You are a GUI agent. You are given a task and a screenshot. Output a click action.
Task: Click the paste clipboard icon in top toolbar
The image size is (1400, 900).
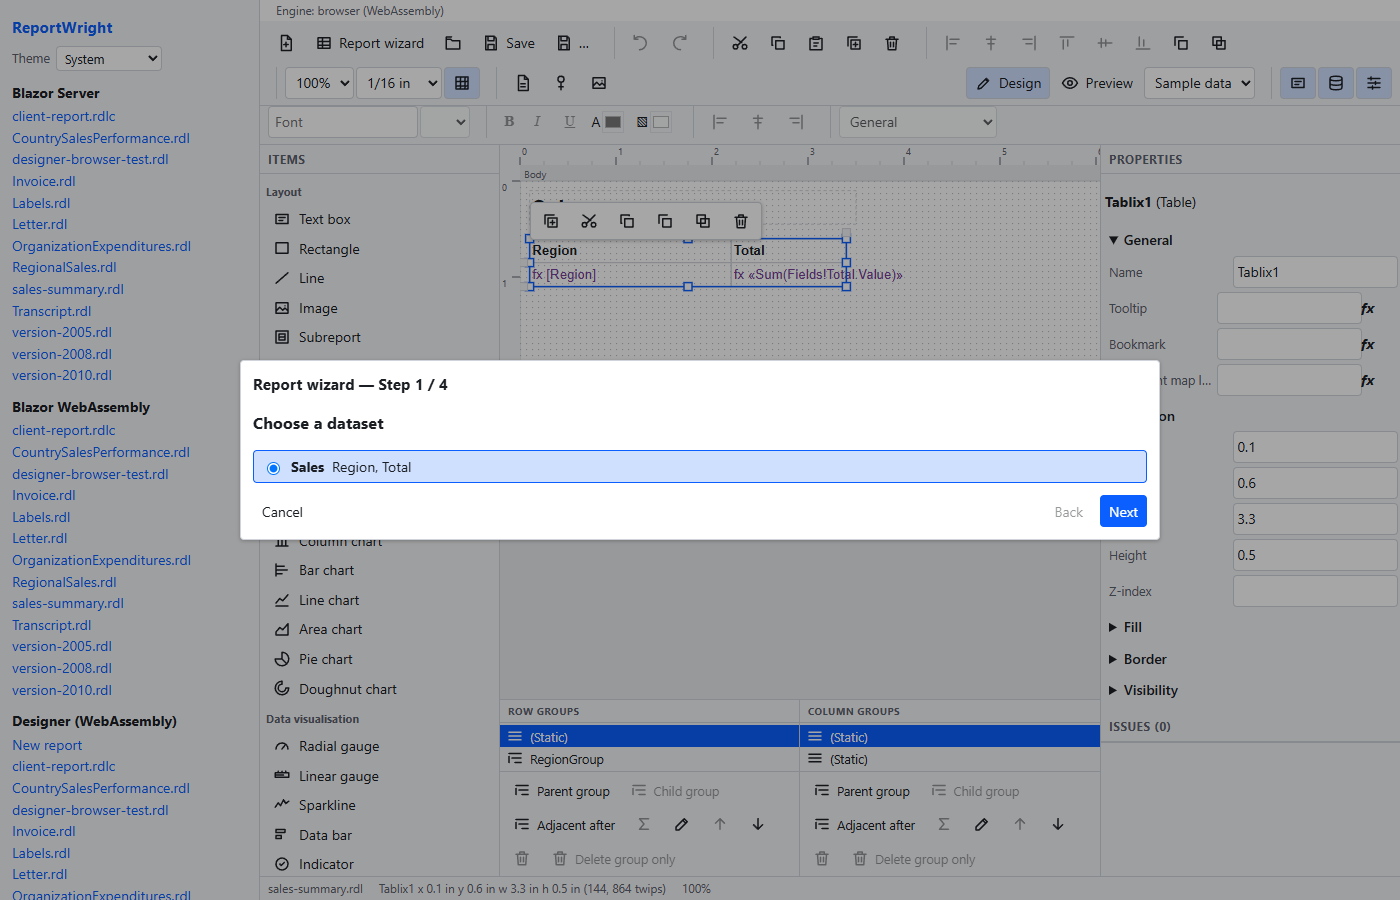point(816,43)
